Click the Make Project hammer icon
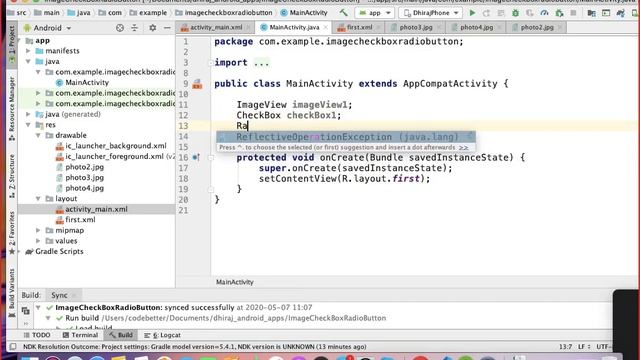This screenshot has height=360, width=640. coord(343,13)
